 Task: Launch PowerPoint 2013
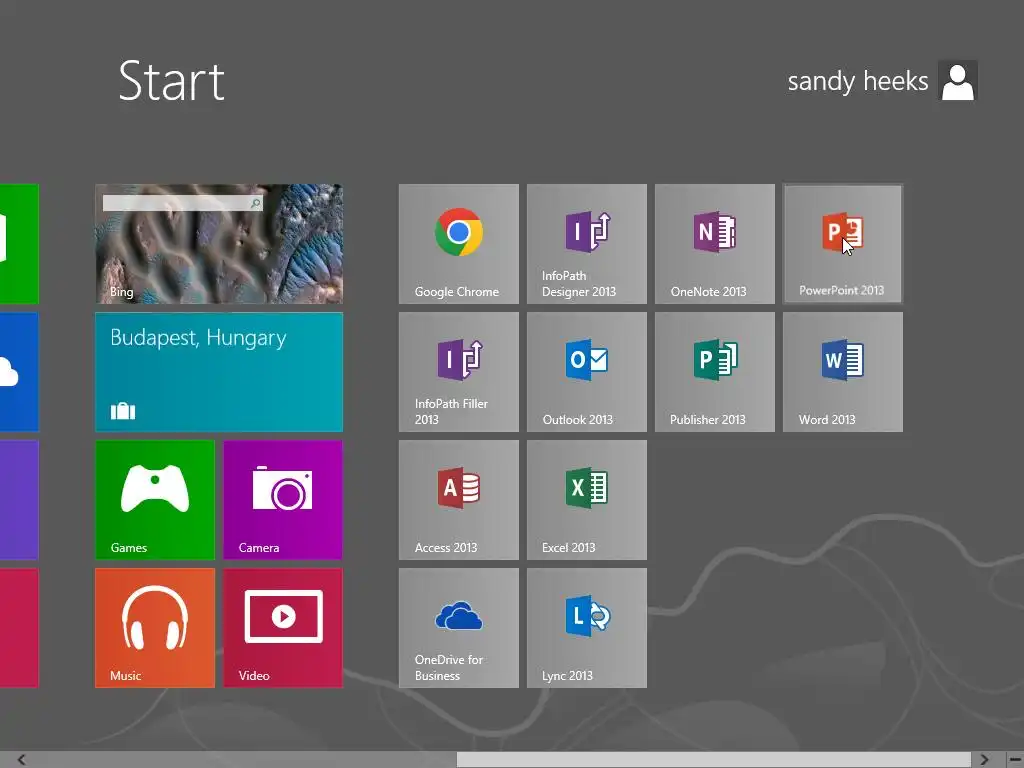(x=842, y=244)
